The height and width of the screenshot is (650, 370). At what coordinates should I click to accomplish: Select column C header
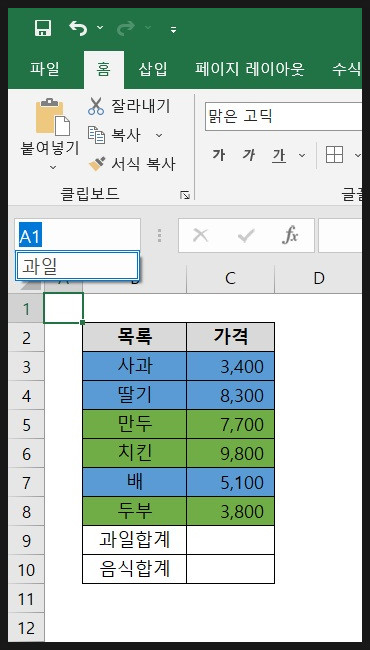click(230, 279)
